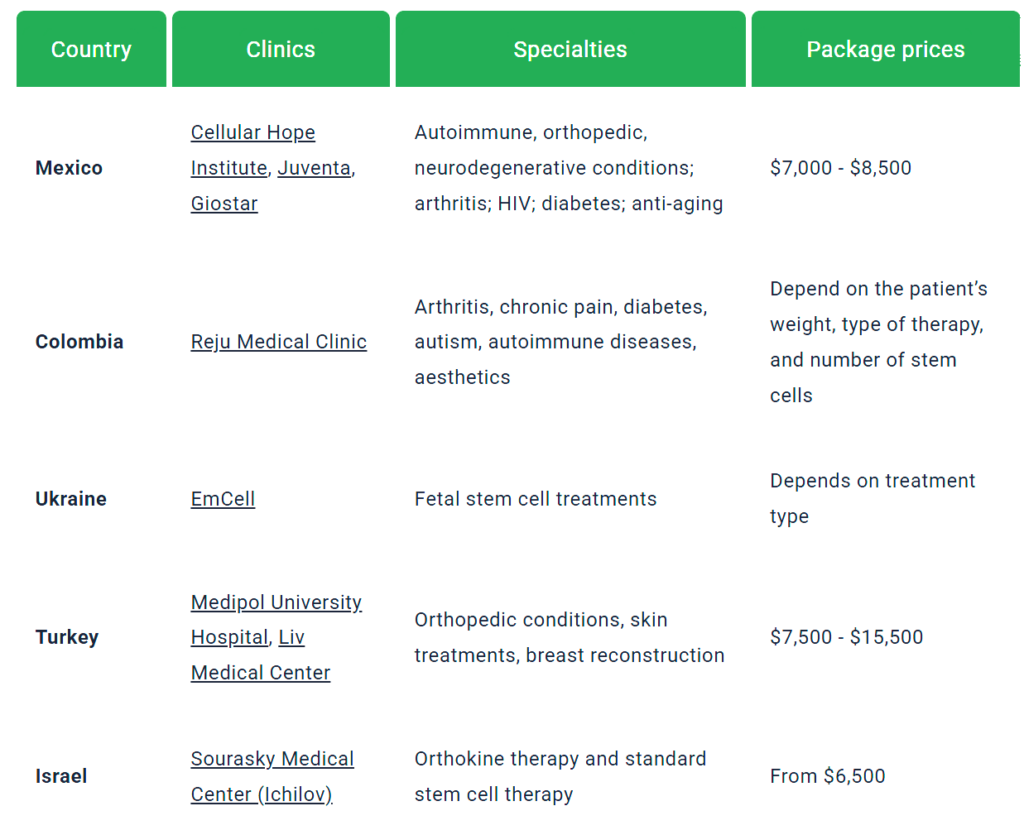Open the Sourasky Medical Center (Ichilov) link
Image resolution: width=1024 pixels, height=830 pixels.
click(272, 776)
